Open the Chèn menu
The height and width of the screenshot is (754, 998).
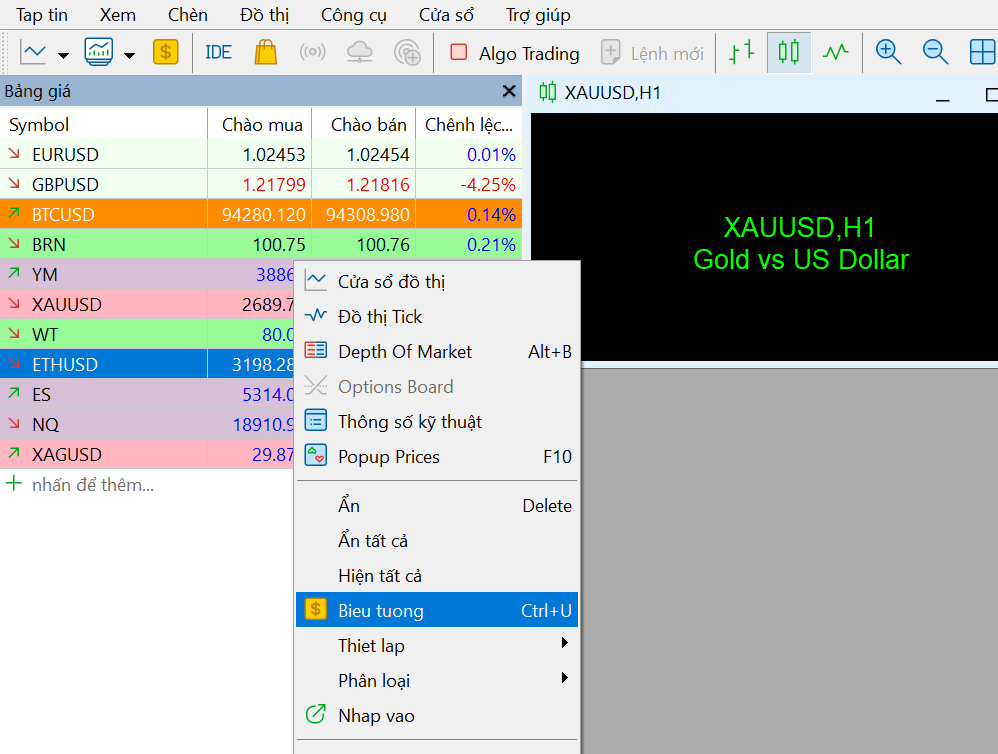188,15
